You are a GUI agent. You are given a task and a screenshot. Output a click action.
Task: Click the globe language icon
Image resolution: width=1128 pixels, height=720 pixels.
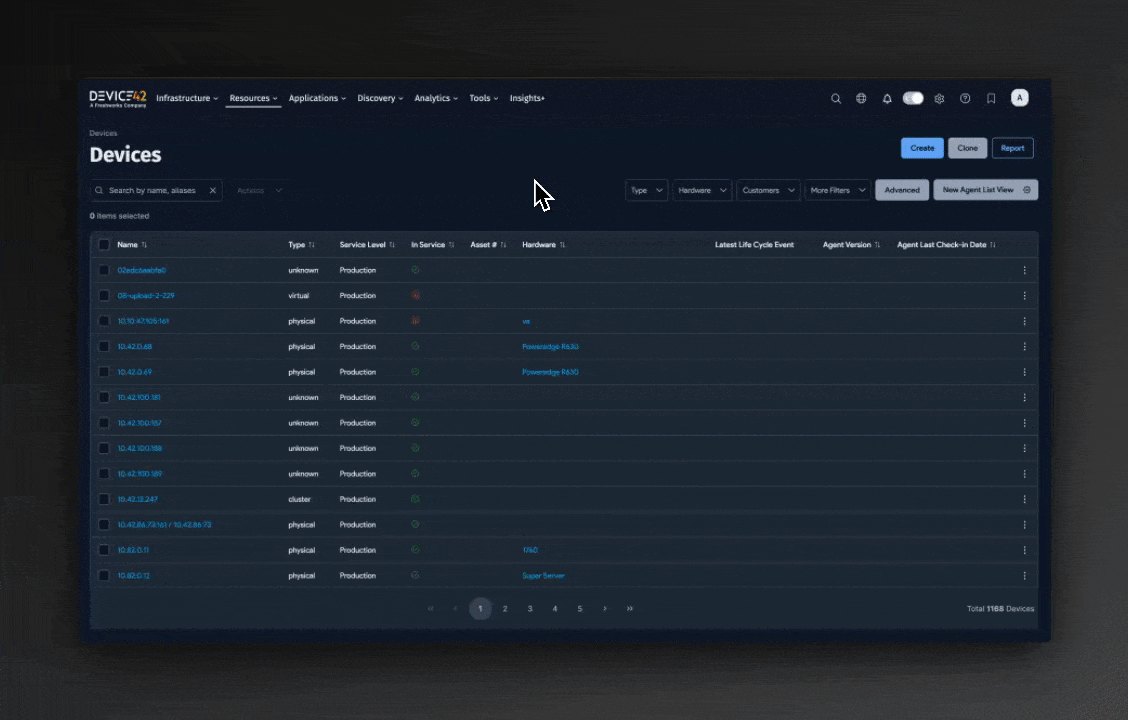tap(861, 98)
